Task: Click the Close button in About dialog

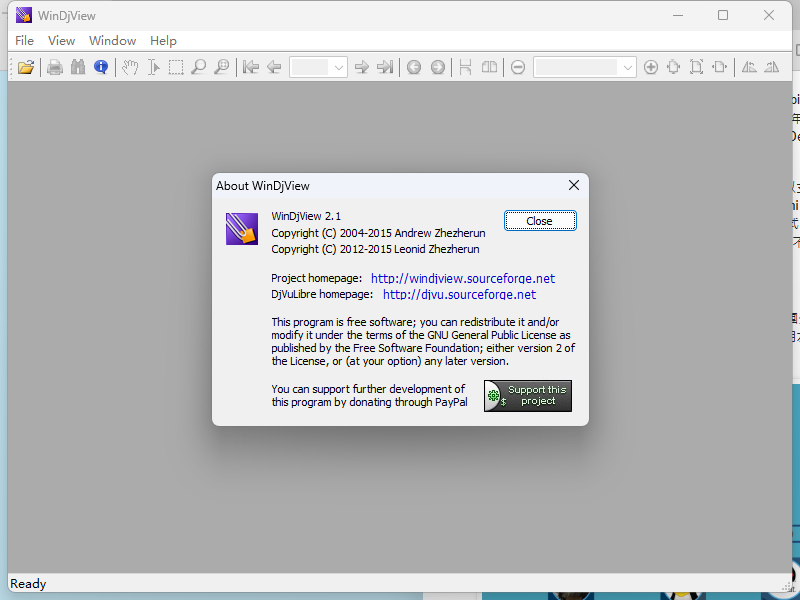Action: (x=540, y=221)
